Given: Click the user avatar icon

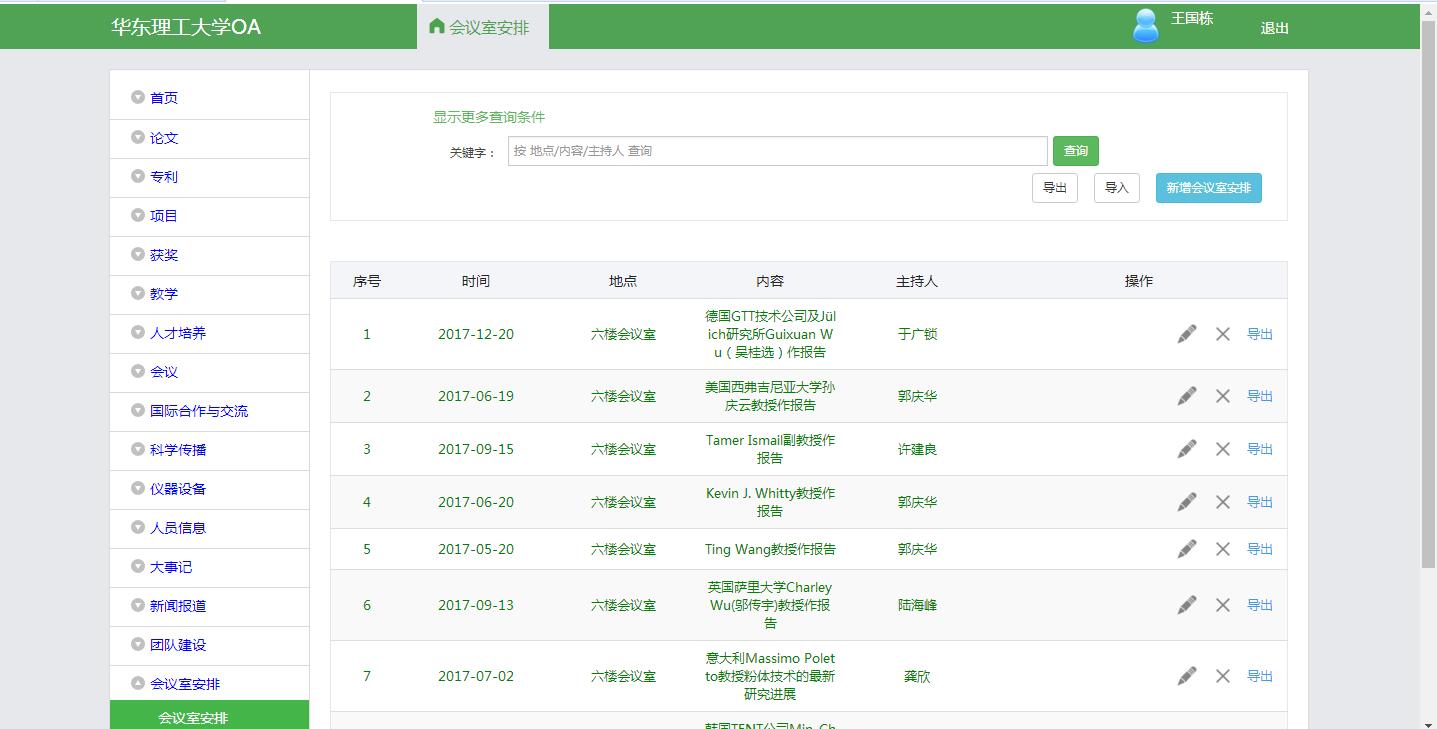Looking at the screenshot, I should click(1146, 26).
